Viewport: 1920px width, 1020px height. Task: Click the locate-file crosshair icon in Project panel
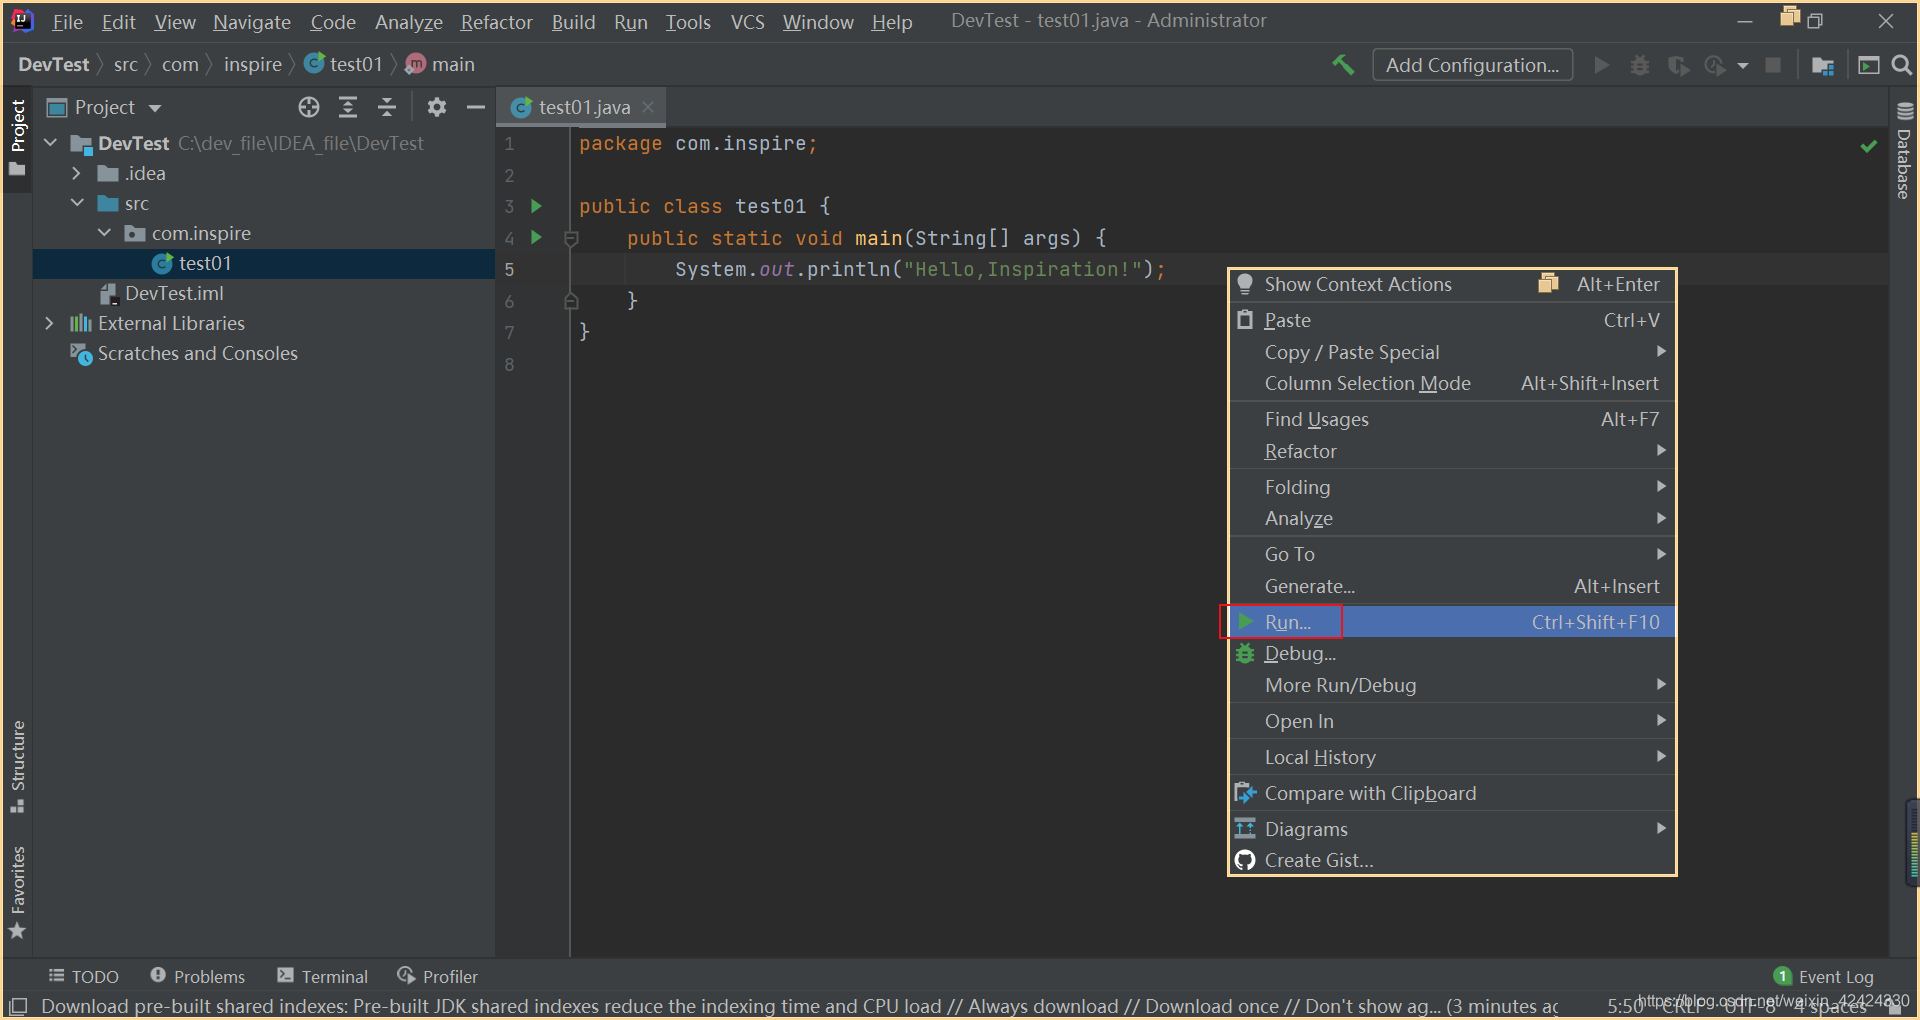coord(309,107)
